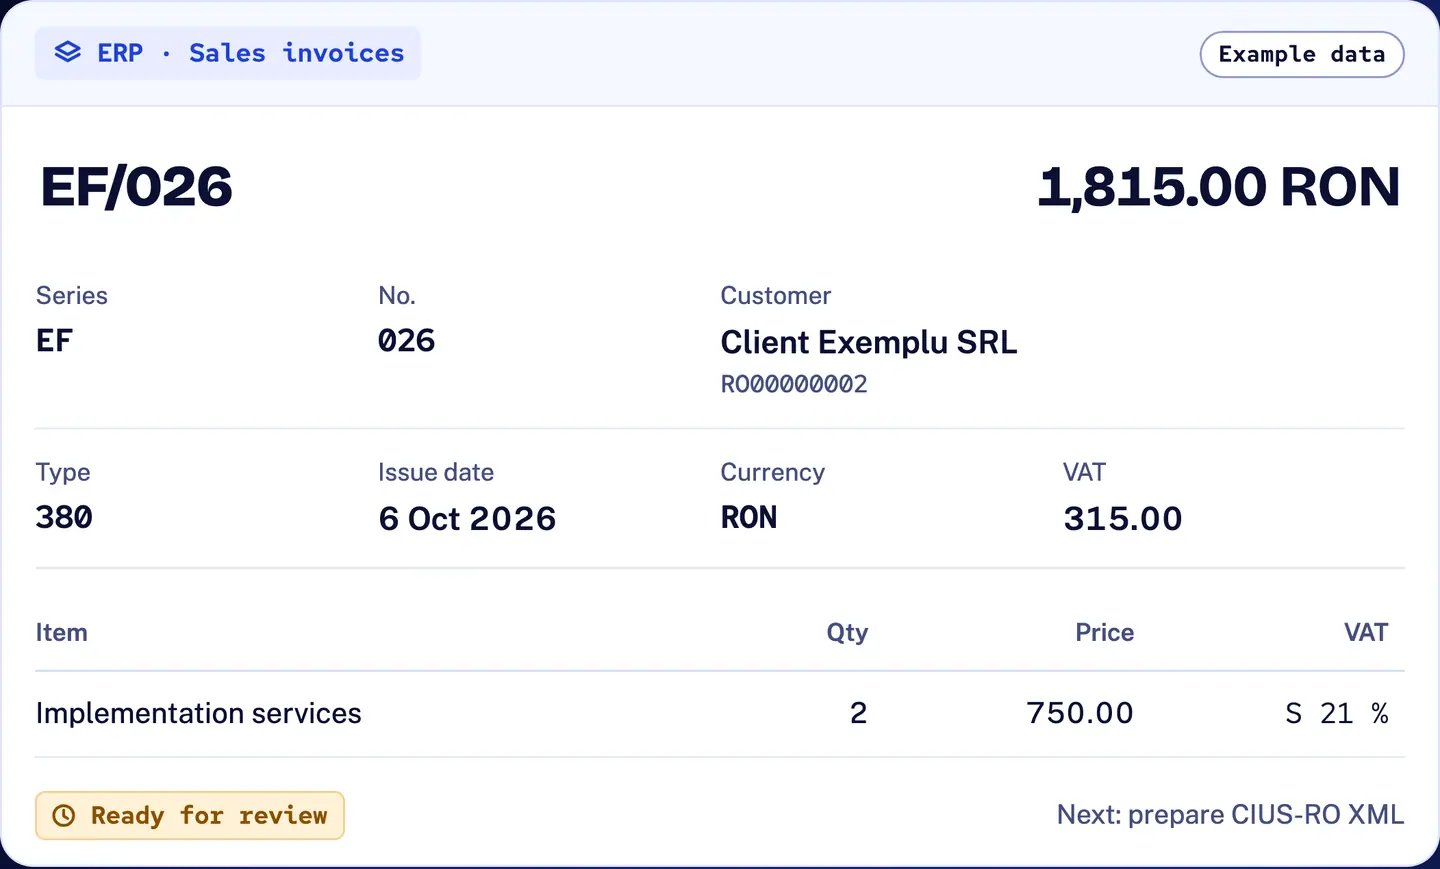Click the "Example data" pill
Screen dimensions: 1440x869
(x=1302, y=54)
